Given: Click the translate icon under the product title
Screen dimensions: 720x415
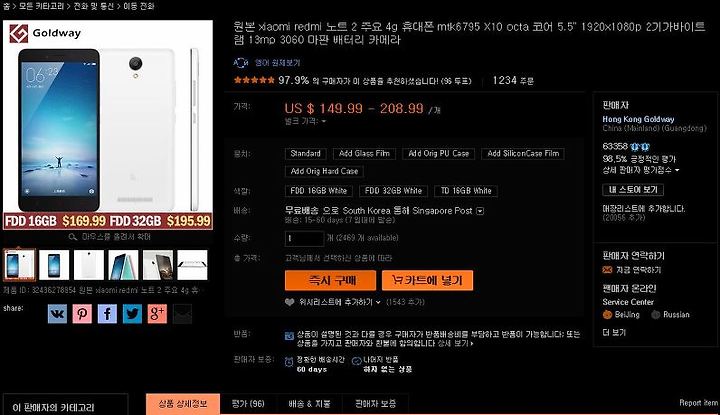Looking at the screenshot, I should (241, 63).
